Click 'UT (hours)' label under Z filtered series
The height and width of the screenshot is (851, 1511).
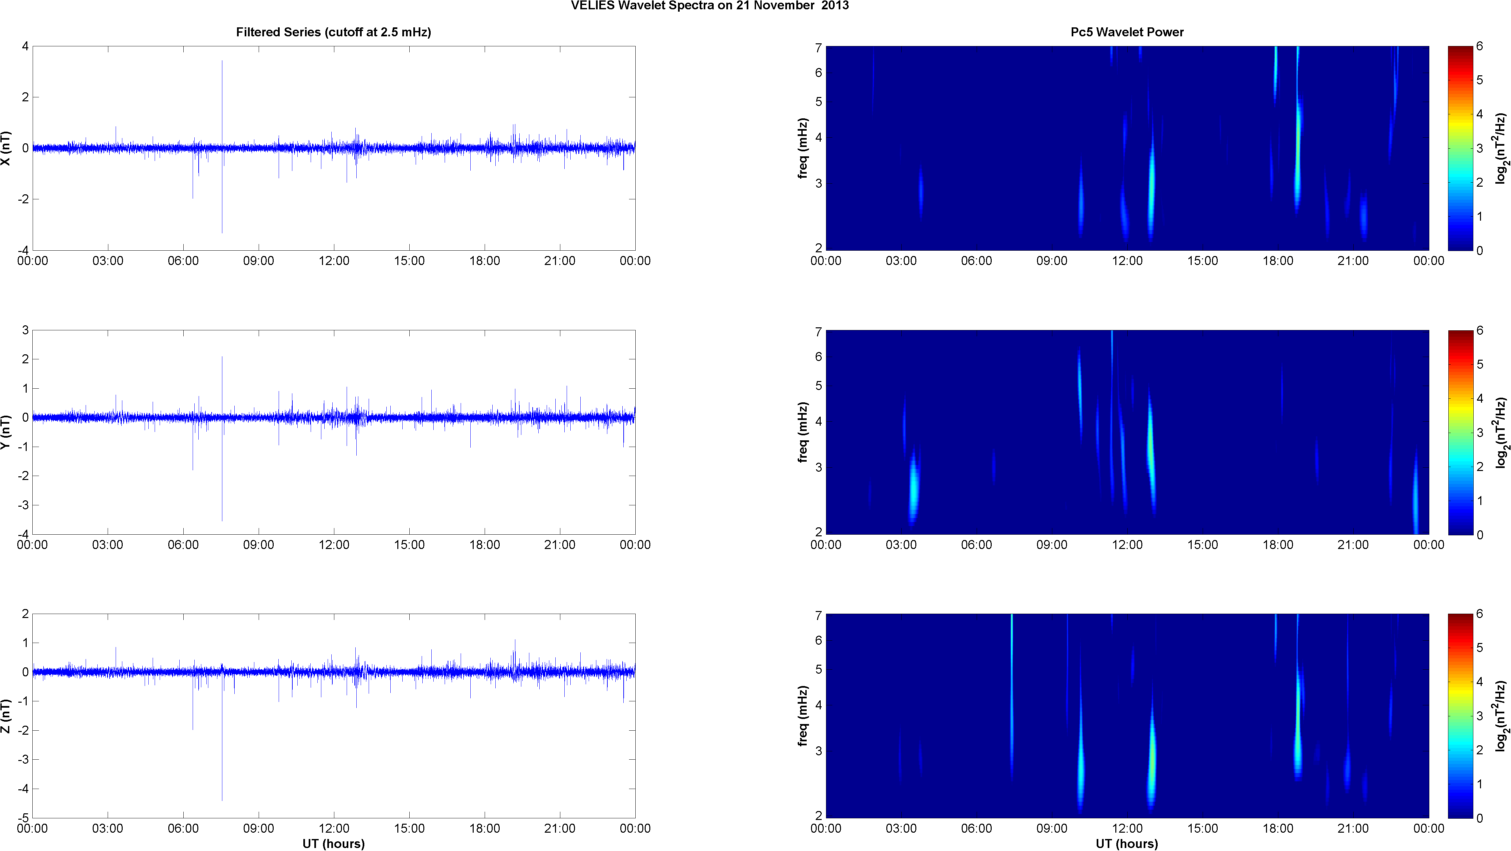coord(333,843)
